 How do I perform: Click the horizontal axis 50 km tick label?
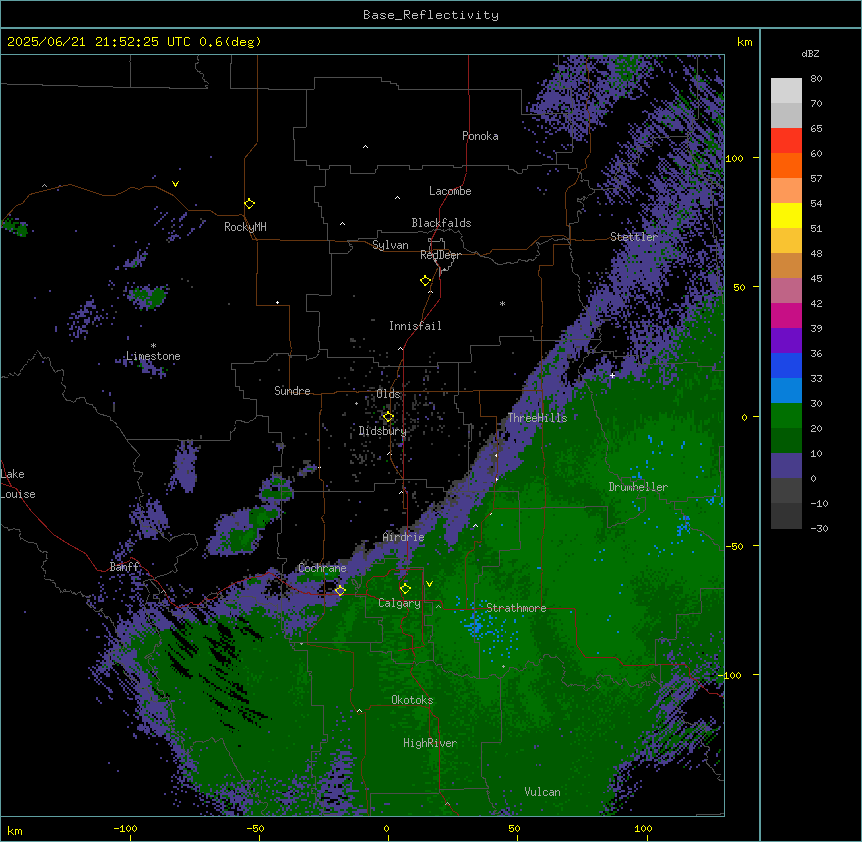coord(514,829)
